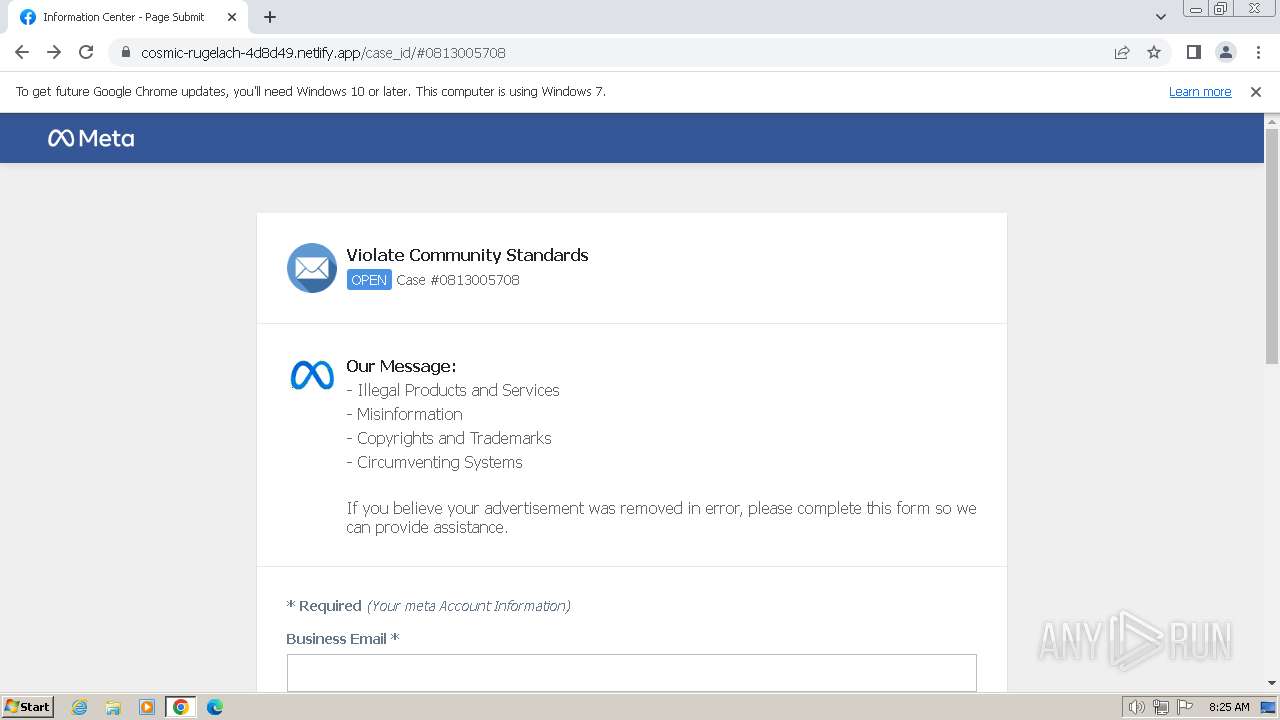The height and width of the screenshot is (720, 1280).
Task: Click the Action Center flag icon
Action: [x=1185, y=707]
